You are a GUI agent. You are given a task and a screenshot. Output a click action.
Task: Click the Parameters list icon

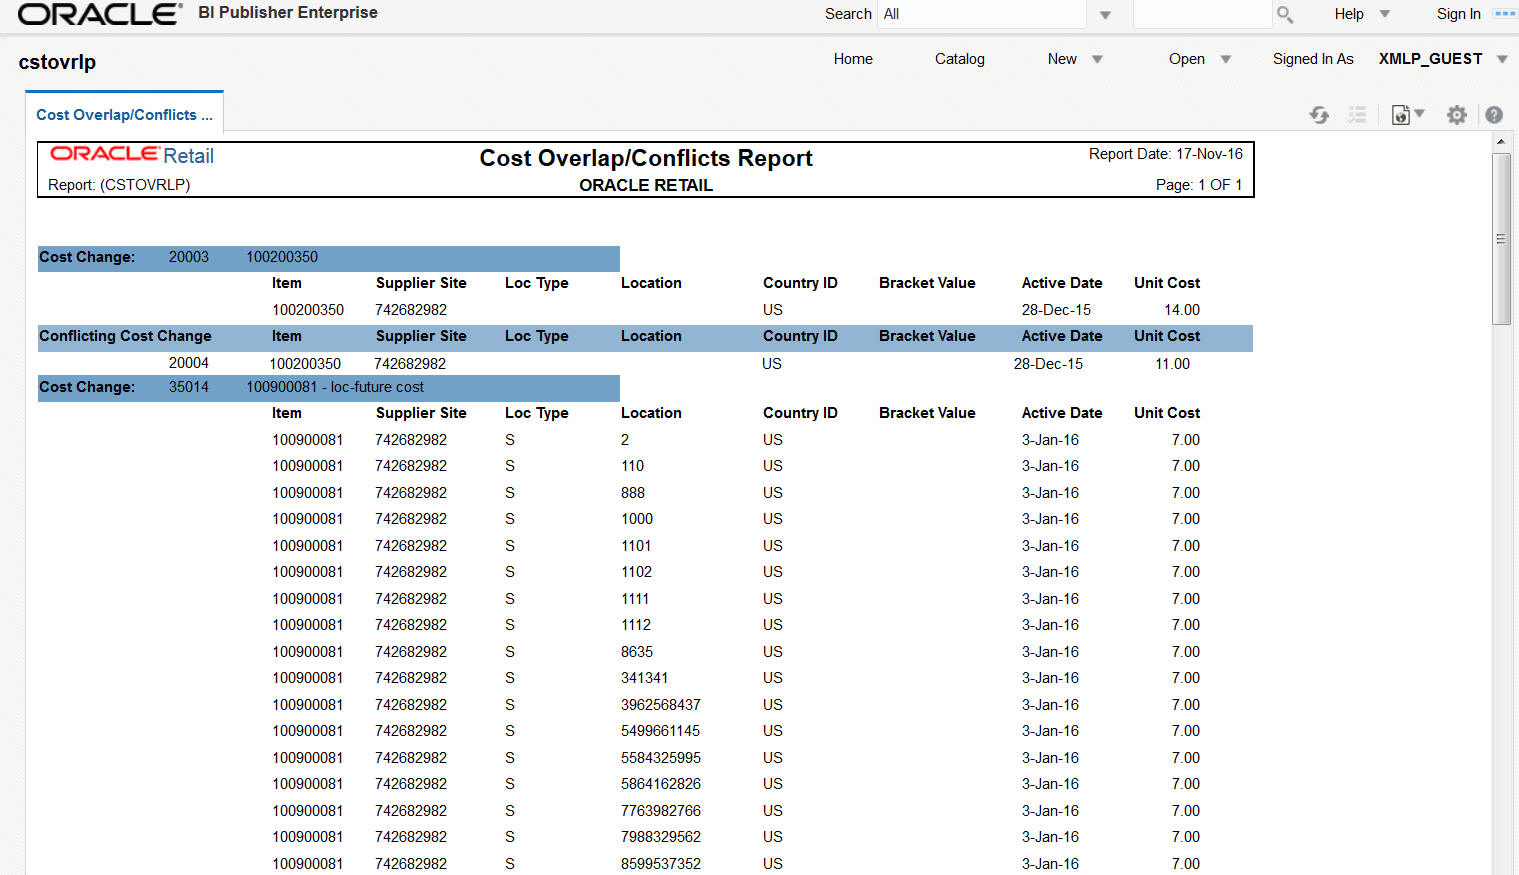[1357, 115]
